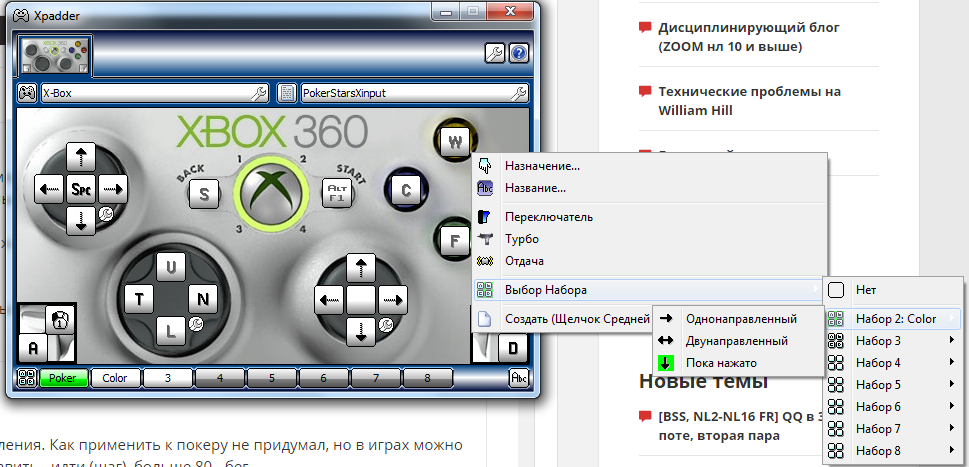Open the wrench in the PokerStarsXinput field
Image resolution: width=969 pixels, height=467 pixels.
click(520, 94)
